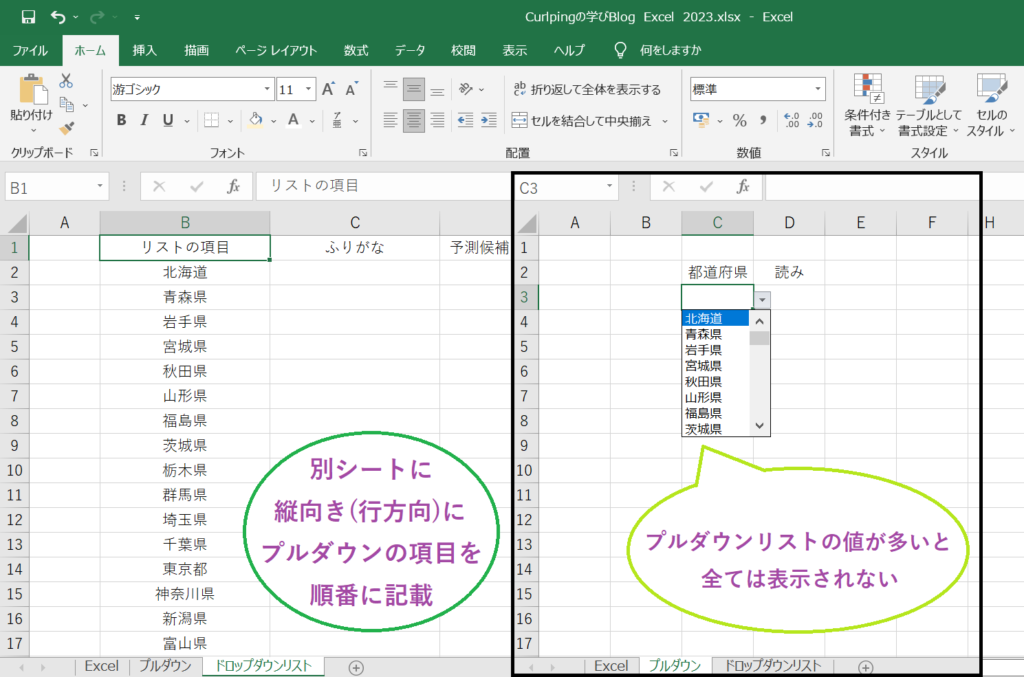1024x677 pixels.
Task: Expand the セルを結合して中央揃え dropdown arrow
Action: coord(665,121)
